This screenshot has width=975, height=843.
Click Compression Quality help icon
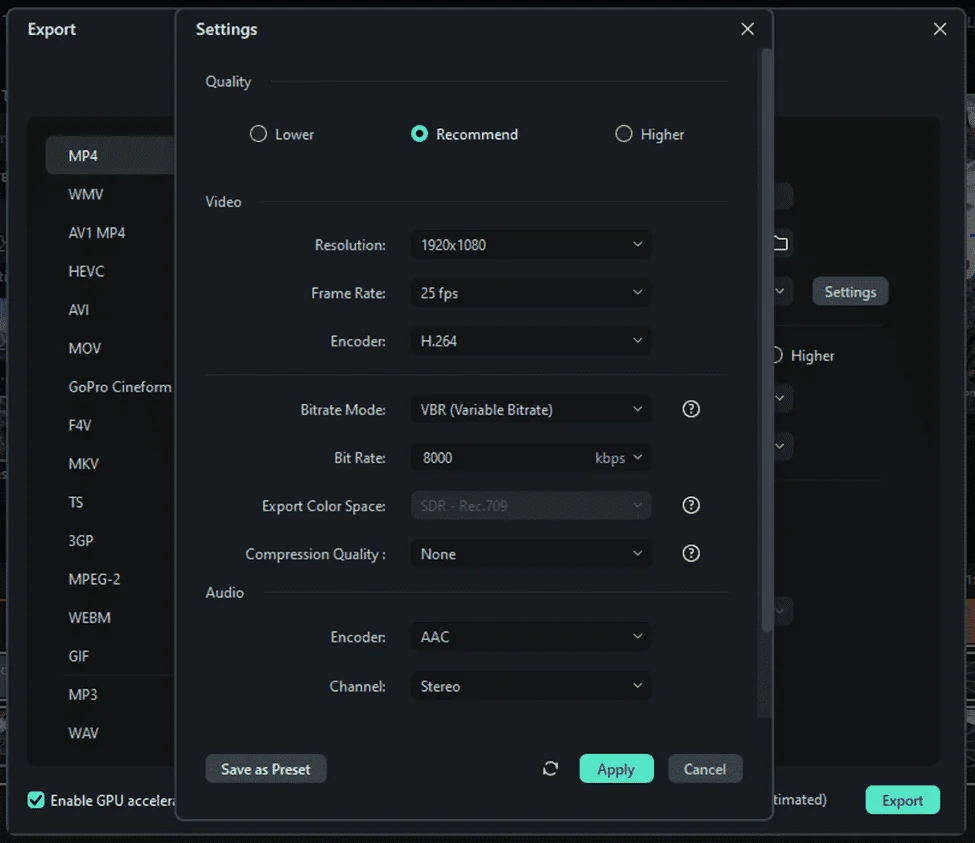tap(691, 553)
